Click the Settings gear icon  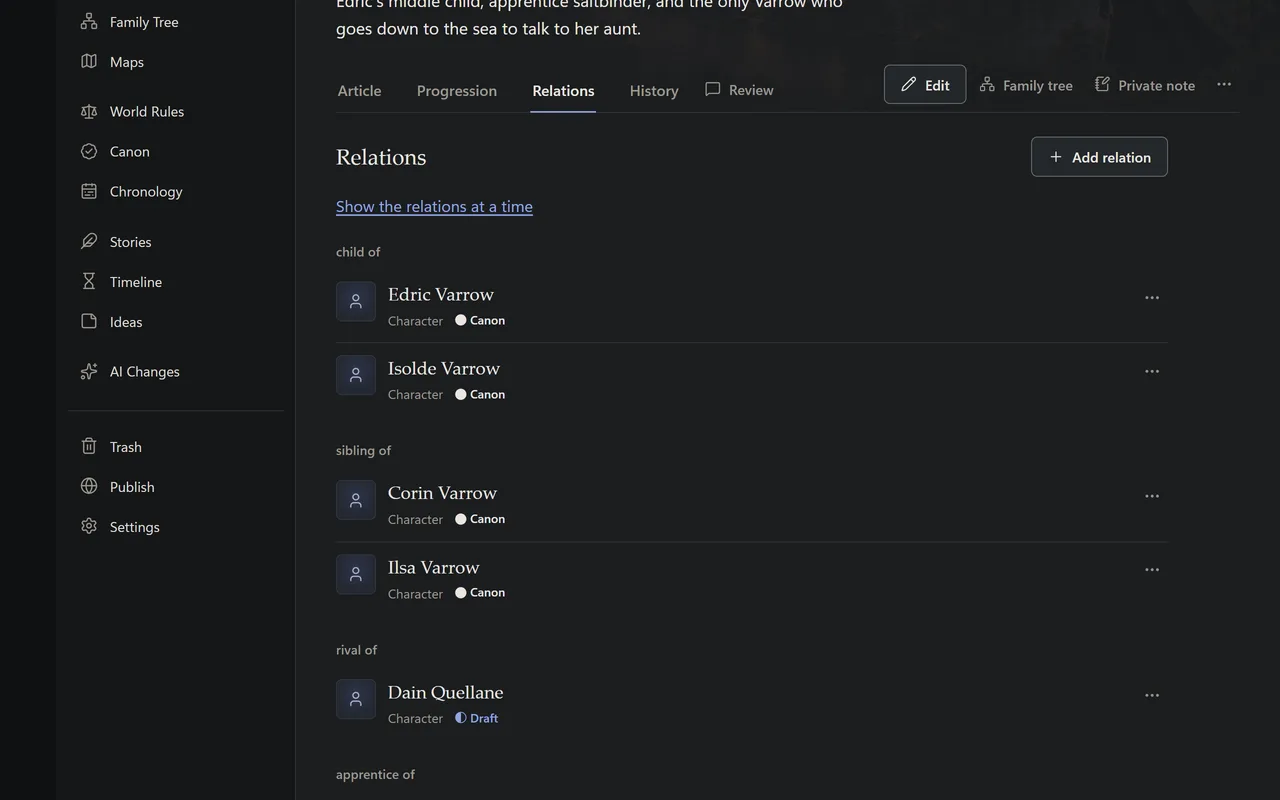point(89,526)
